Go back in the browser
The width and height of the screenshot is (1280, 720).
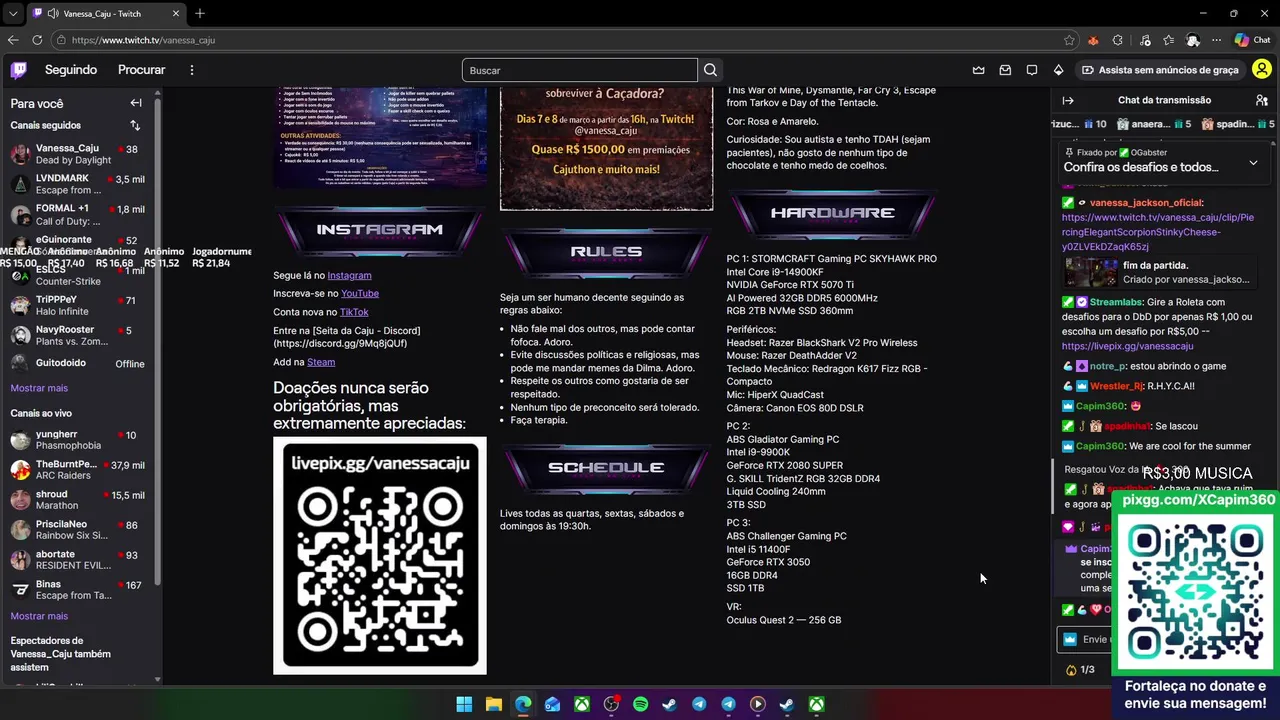(x=13, y=40)
